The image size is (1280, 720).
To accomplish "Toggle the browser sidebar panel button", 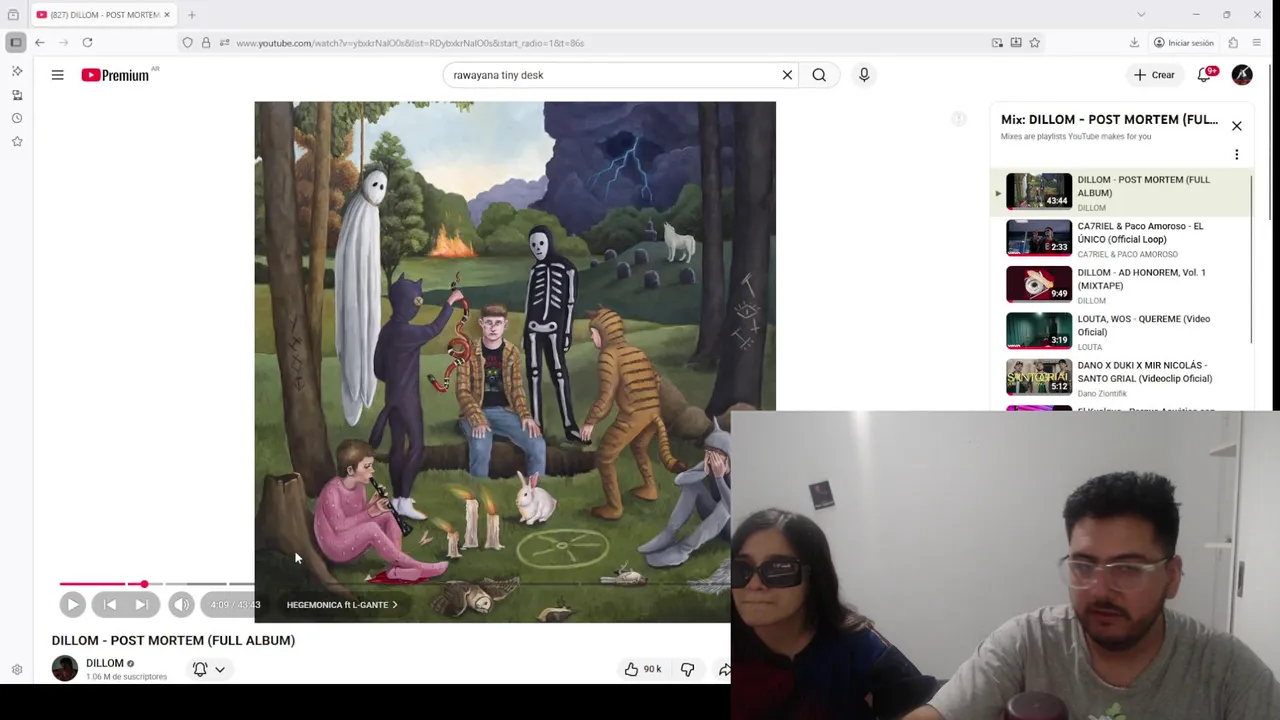I will click(15, 43).
